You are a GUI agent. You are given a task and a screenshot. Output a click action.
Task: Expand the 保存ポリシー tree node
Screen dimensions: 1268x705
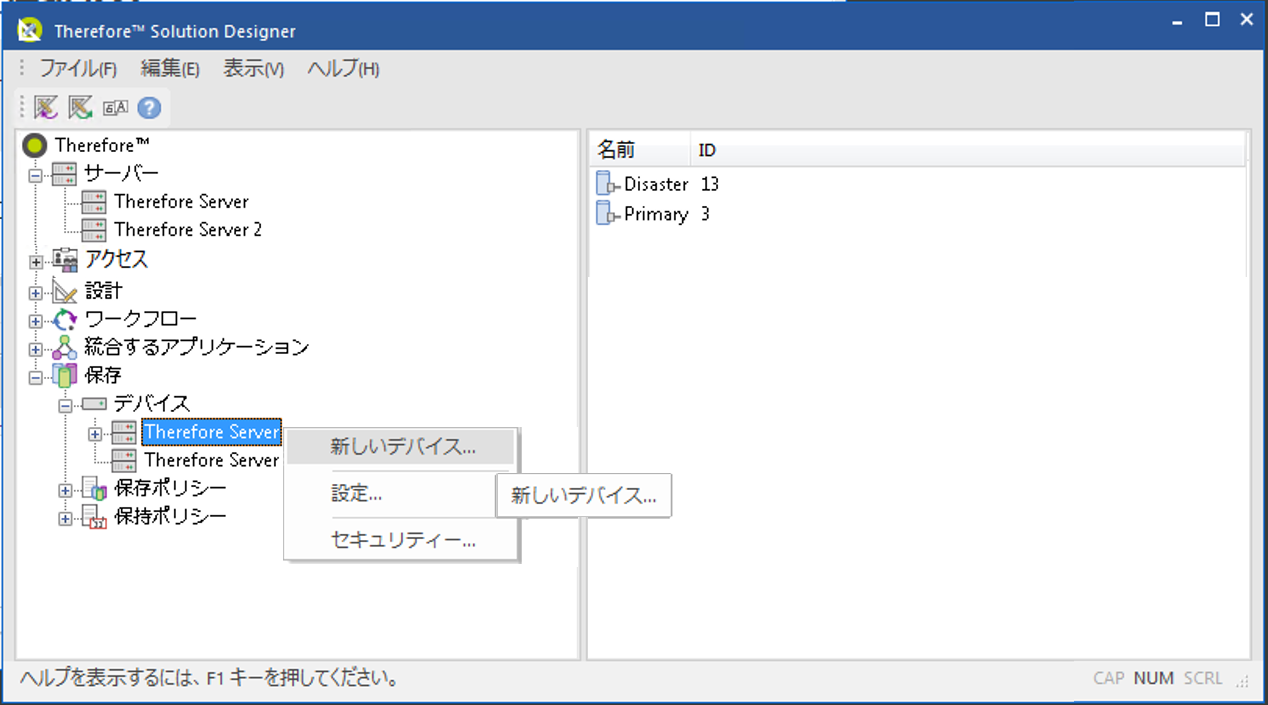tap(66, 491)
